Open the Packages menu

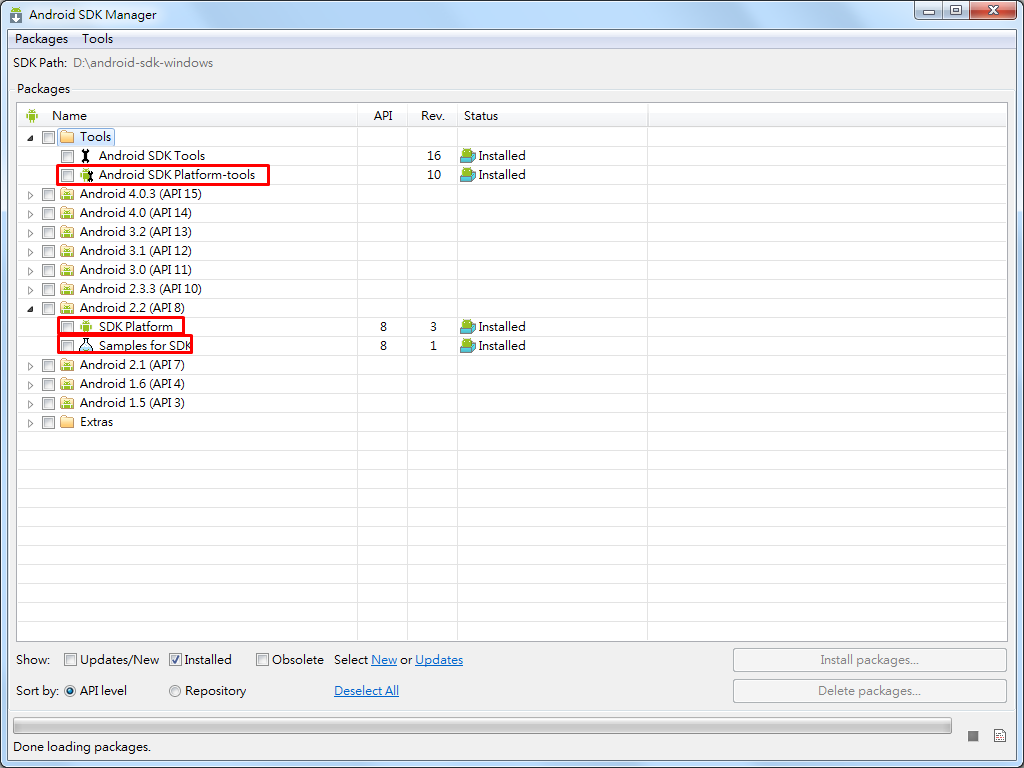(41, 39)
